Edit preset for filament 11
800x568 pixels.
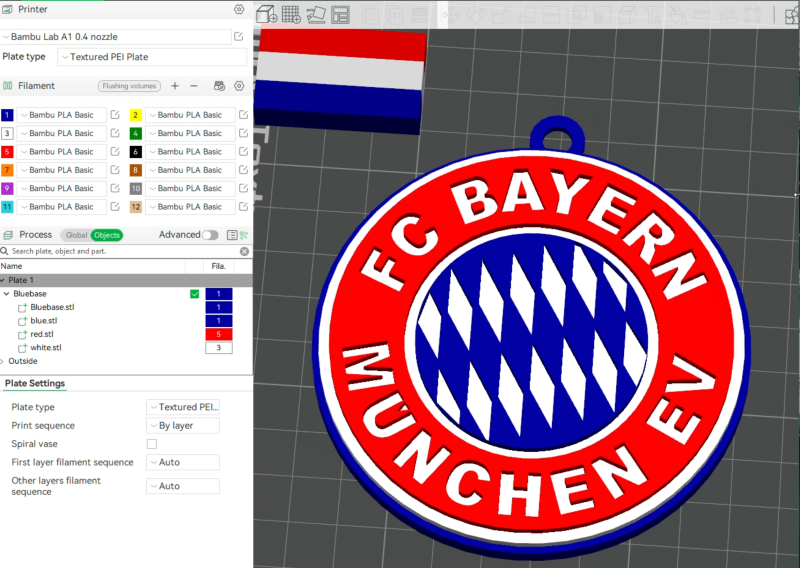point(115,207)
